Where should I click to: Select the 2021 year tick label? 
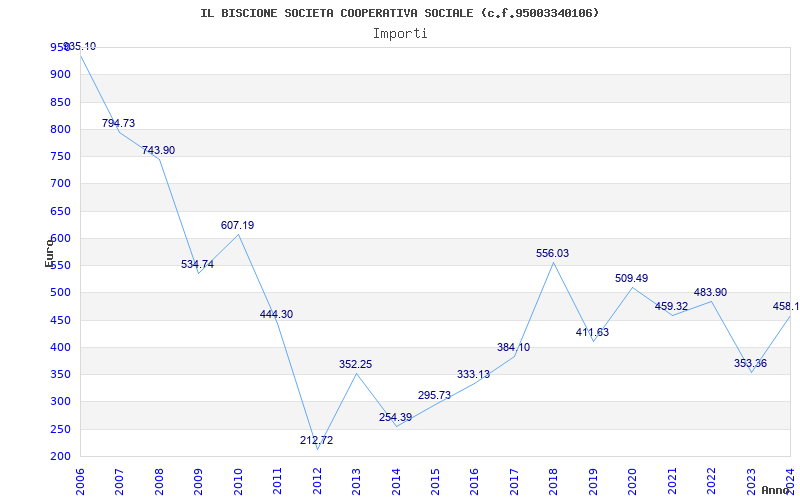(672, 482)
